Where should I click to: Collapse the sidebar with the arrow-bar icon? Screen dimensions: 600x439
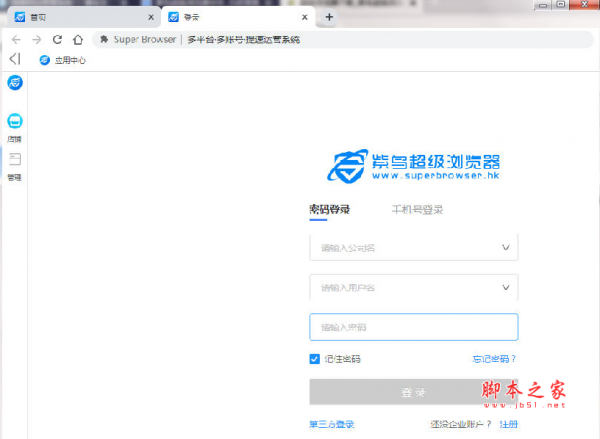coord(15,59)
